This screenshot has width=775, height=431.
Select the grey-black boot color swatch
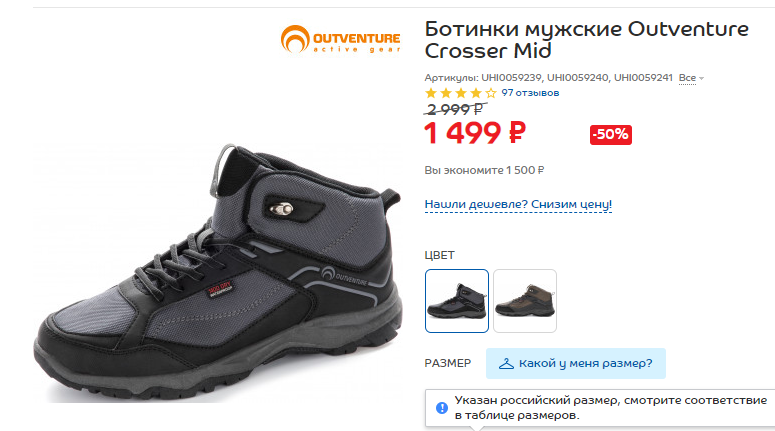pos(457,301)
